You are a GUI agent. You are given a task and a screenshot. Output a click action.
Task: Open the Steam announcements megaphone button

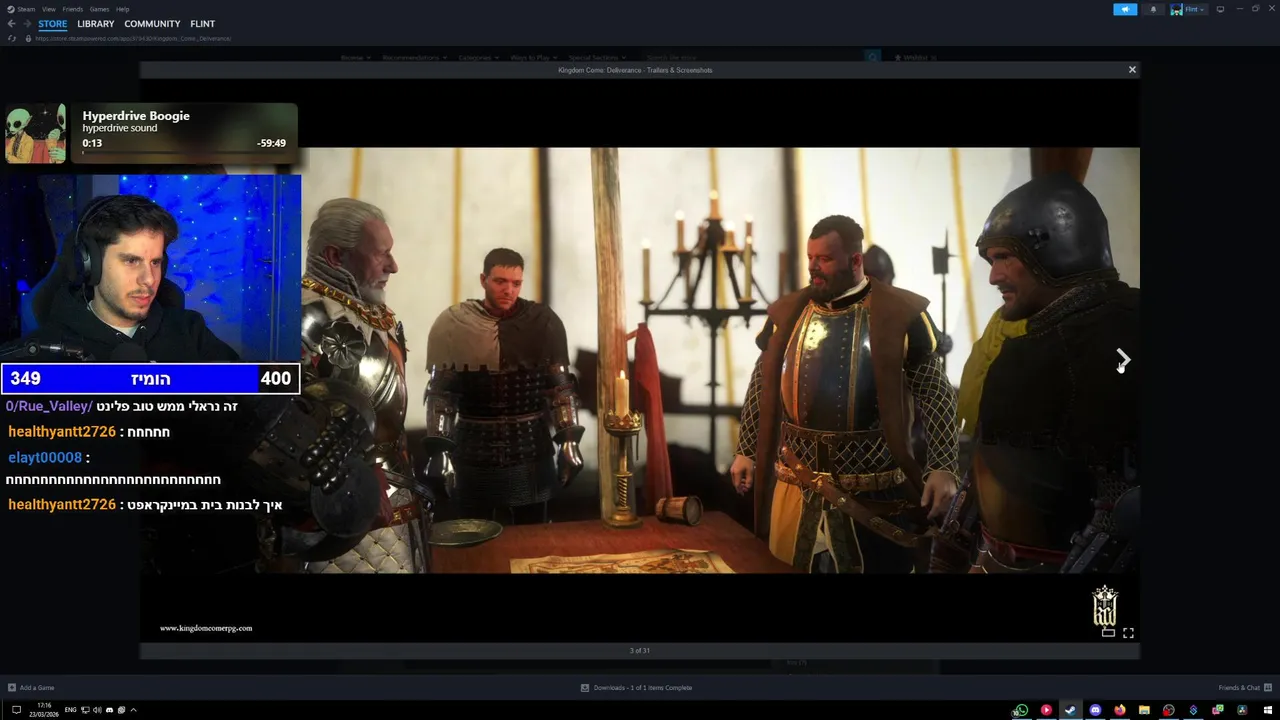(x=1125, y=9)
